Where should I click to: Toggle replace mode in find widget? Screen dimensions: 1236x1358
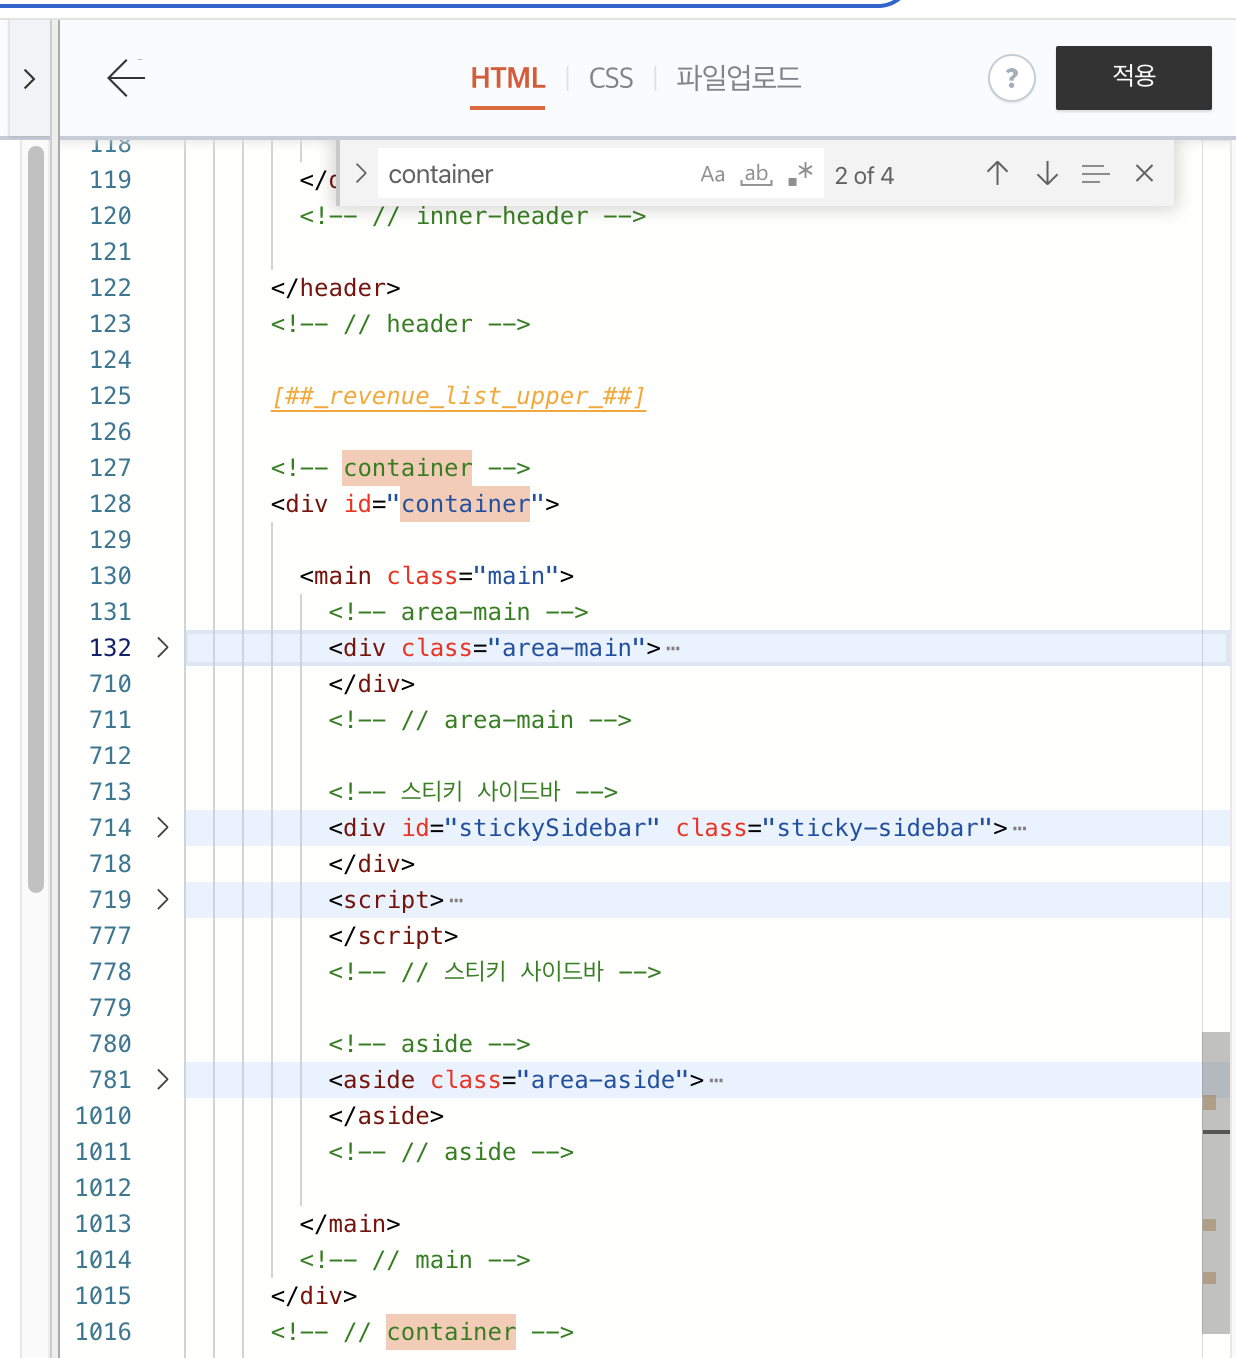(361, 174)
